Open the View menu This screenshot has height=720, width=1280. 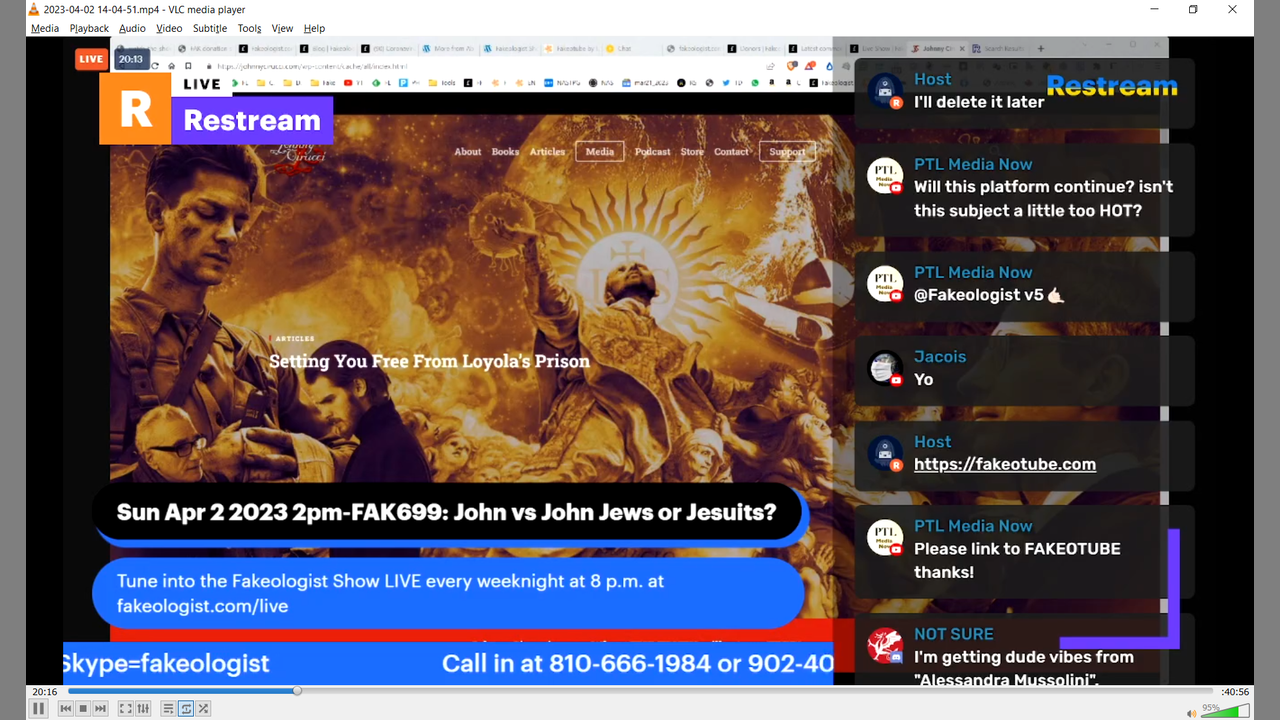(x=283, y=28)
